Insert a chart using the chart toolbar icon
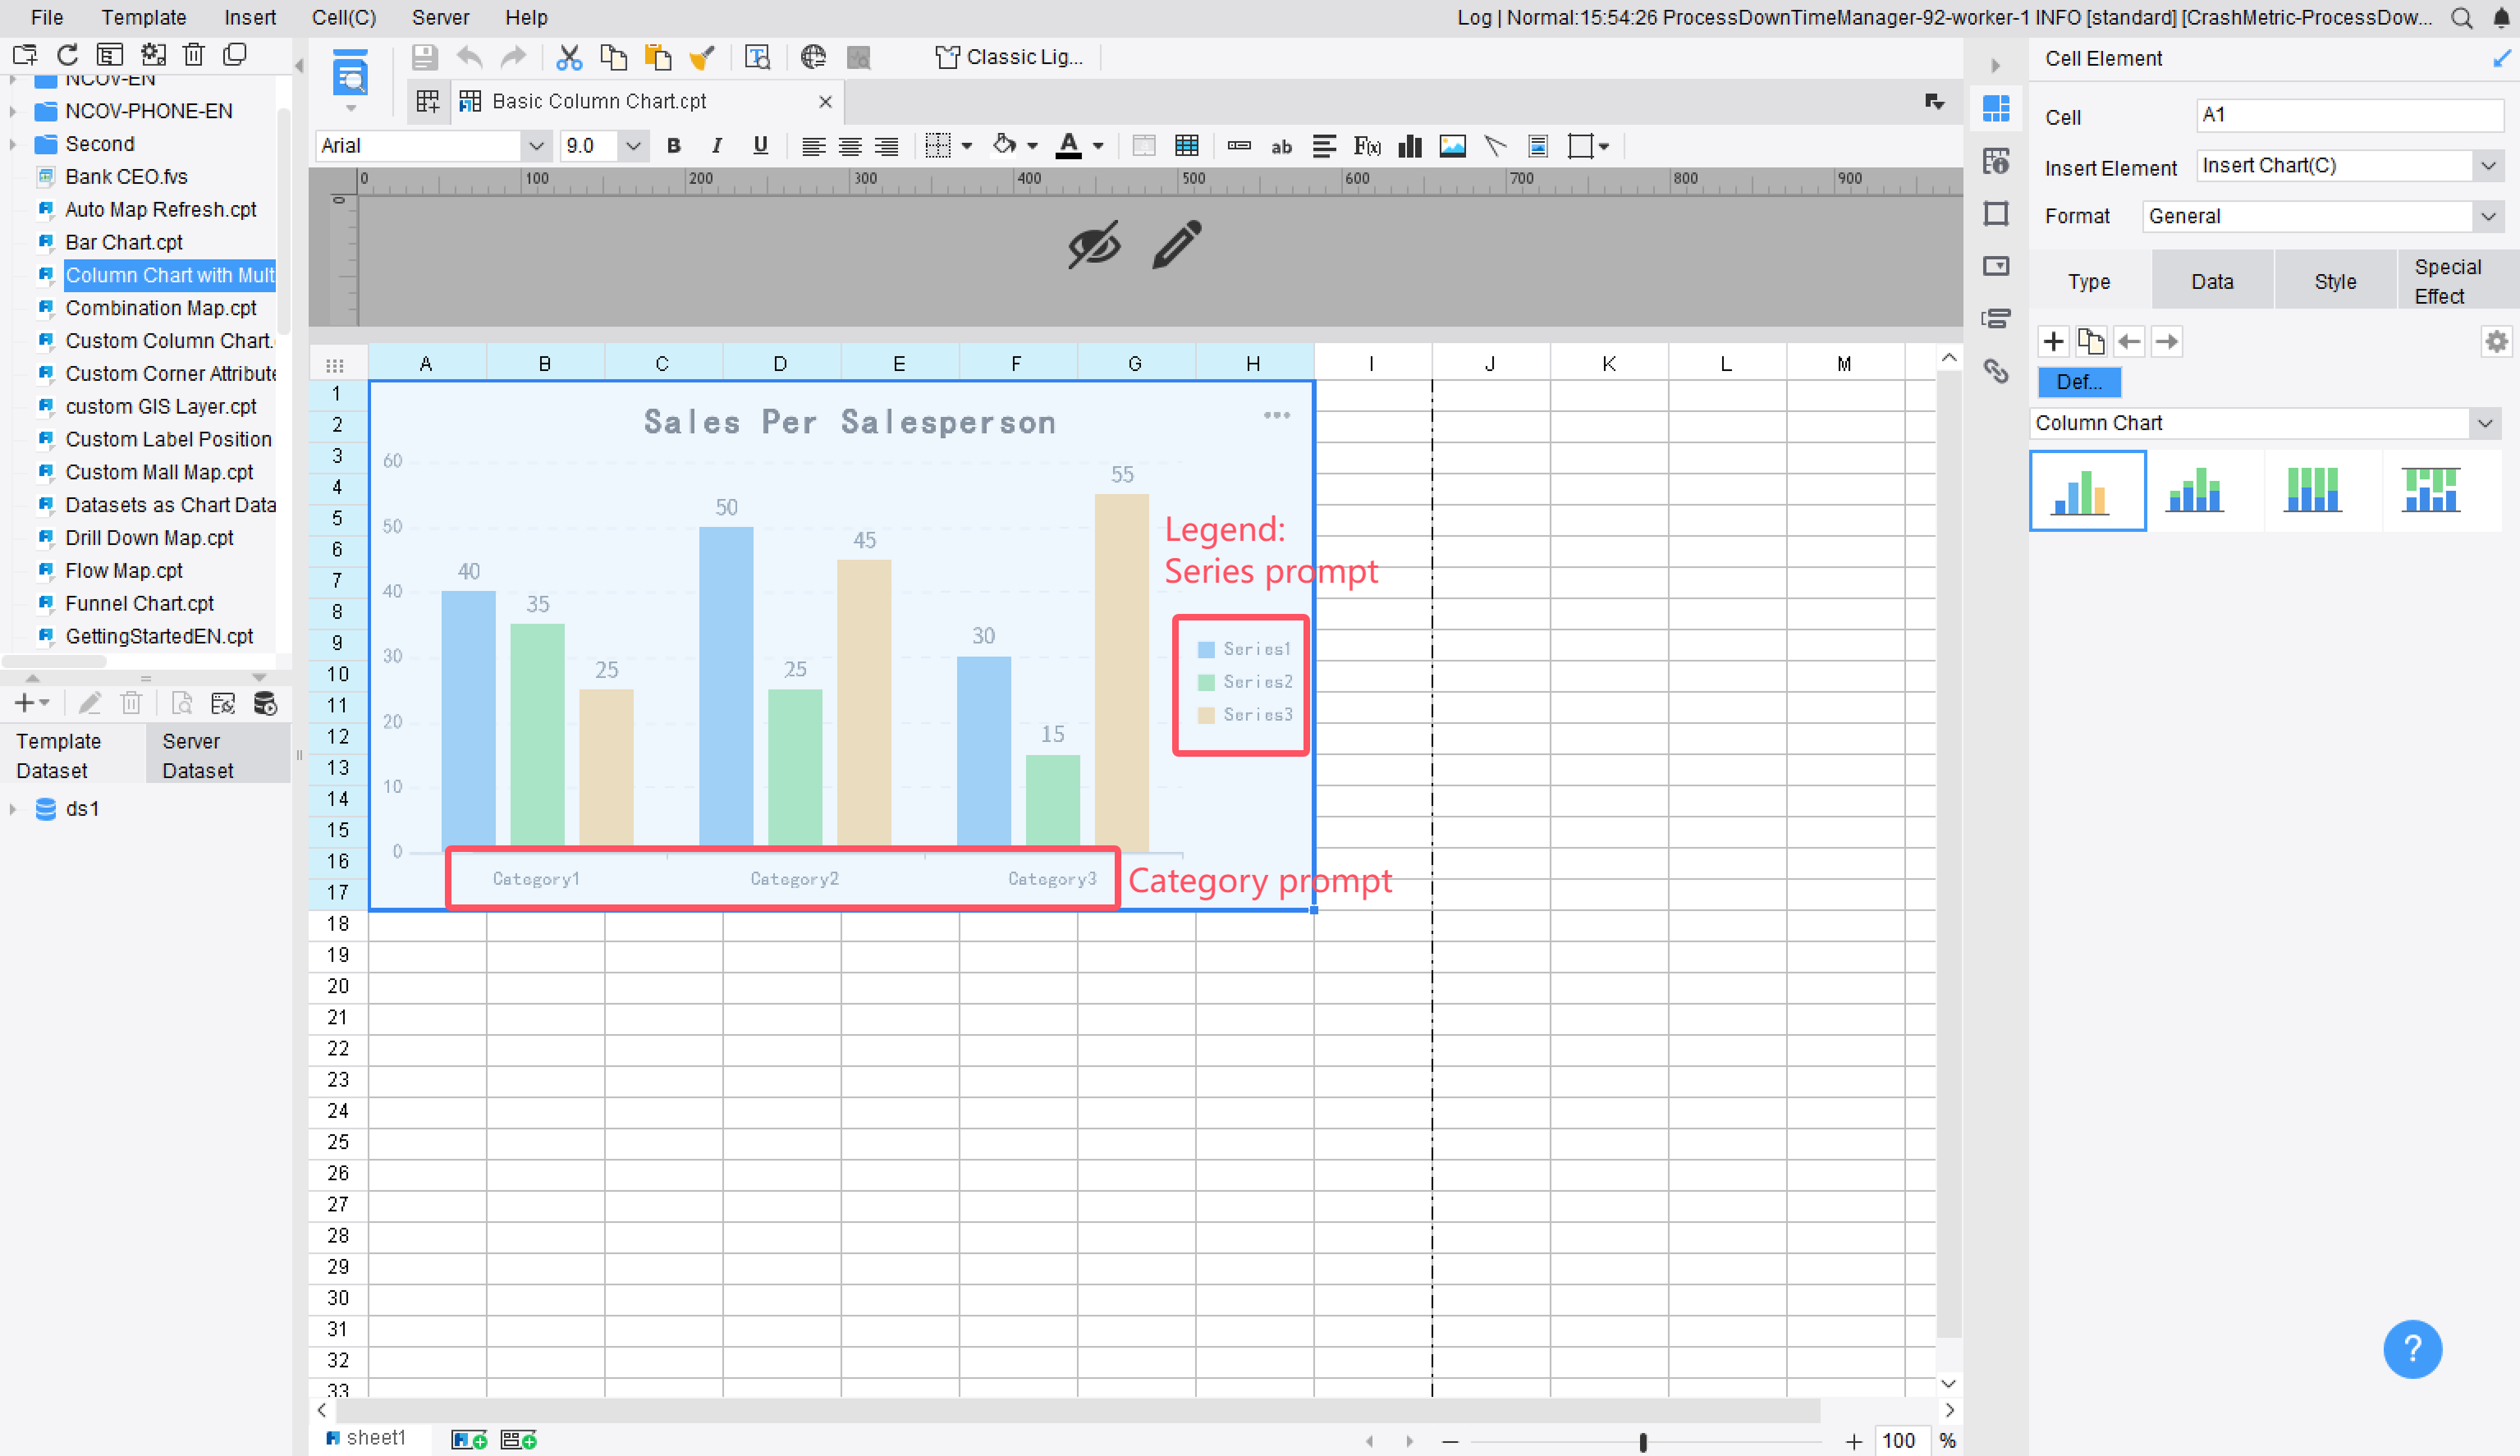2520x1456 pixels. coord(1409,146)
